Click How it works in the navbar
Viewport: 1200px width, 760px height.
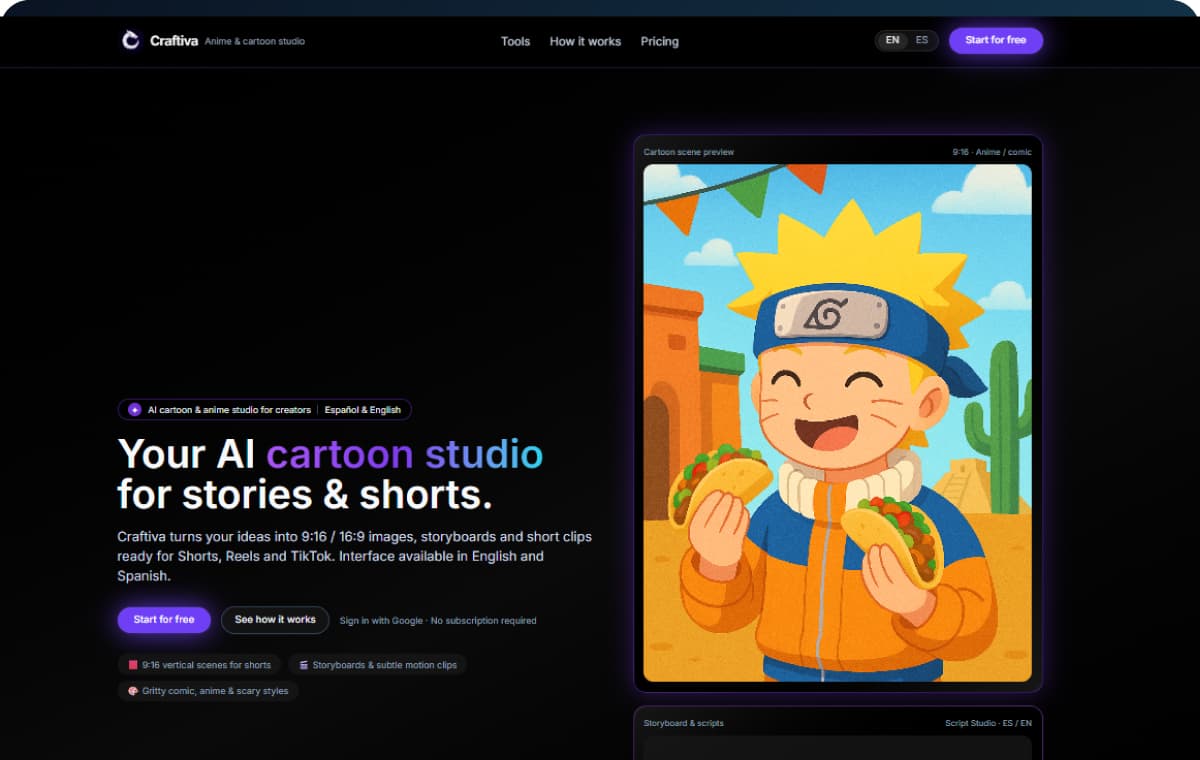pyautogui.click(x=585, y=41)
